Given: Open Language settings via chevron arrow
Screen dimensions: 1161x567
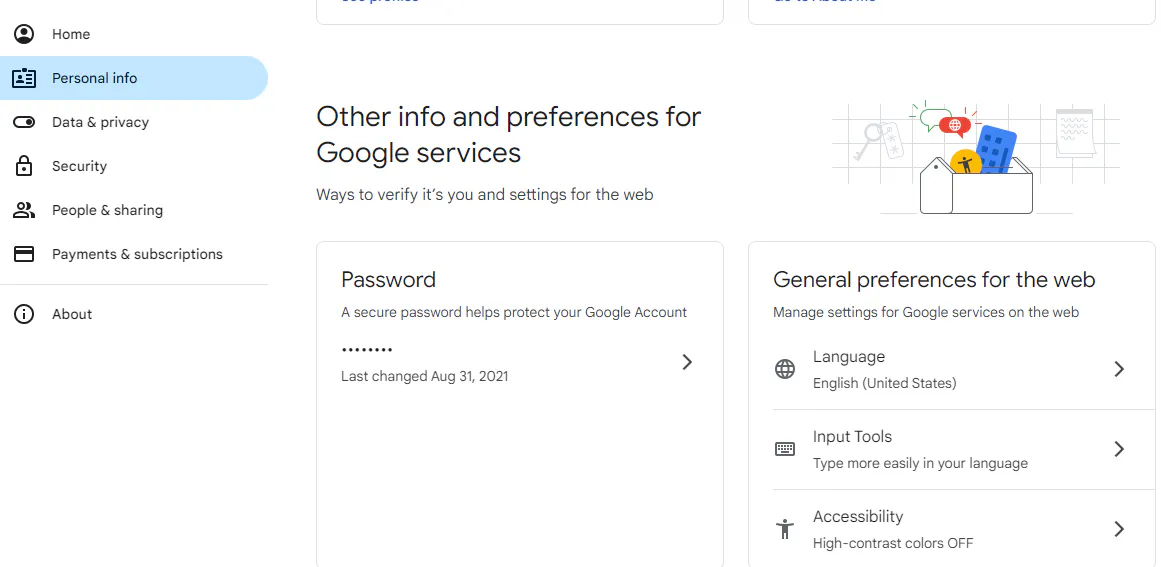Looking at the screenshot, I should coord(1119,369).
